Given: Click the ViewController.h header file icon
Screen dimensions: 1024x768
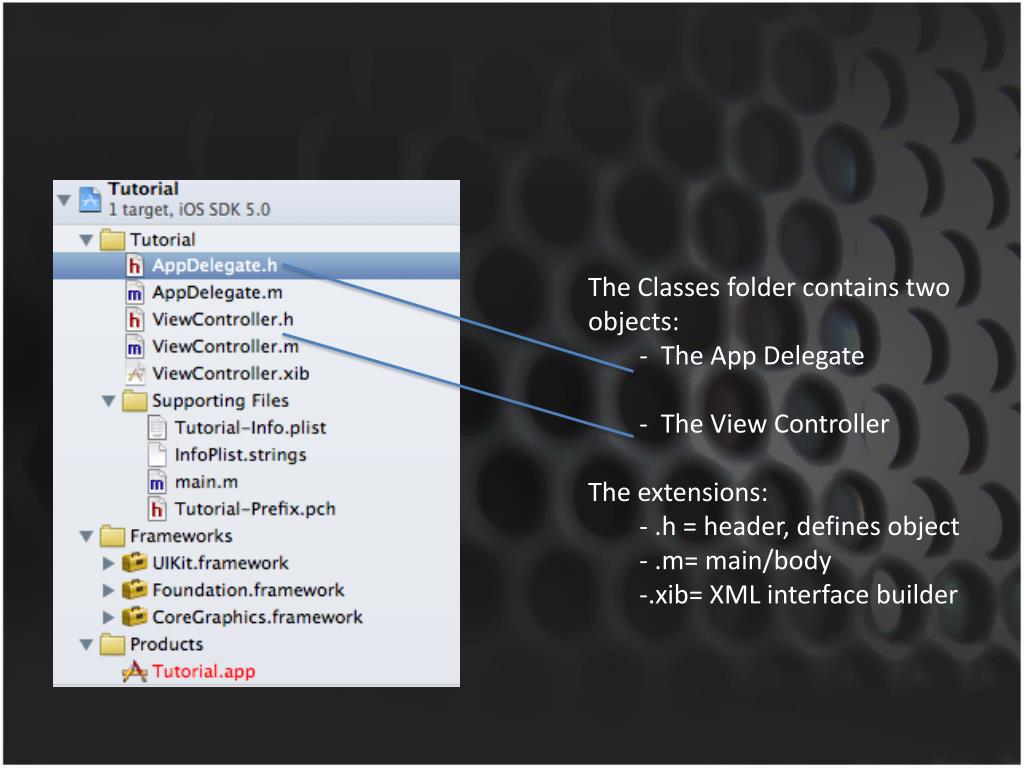Looking at the screenshot, I should (135, 320).
